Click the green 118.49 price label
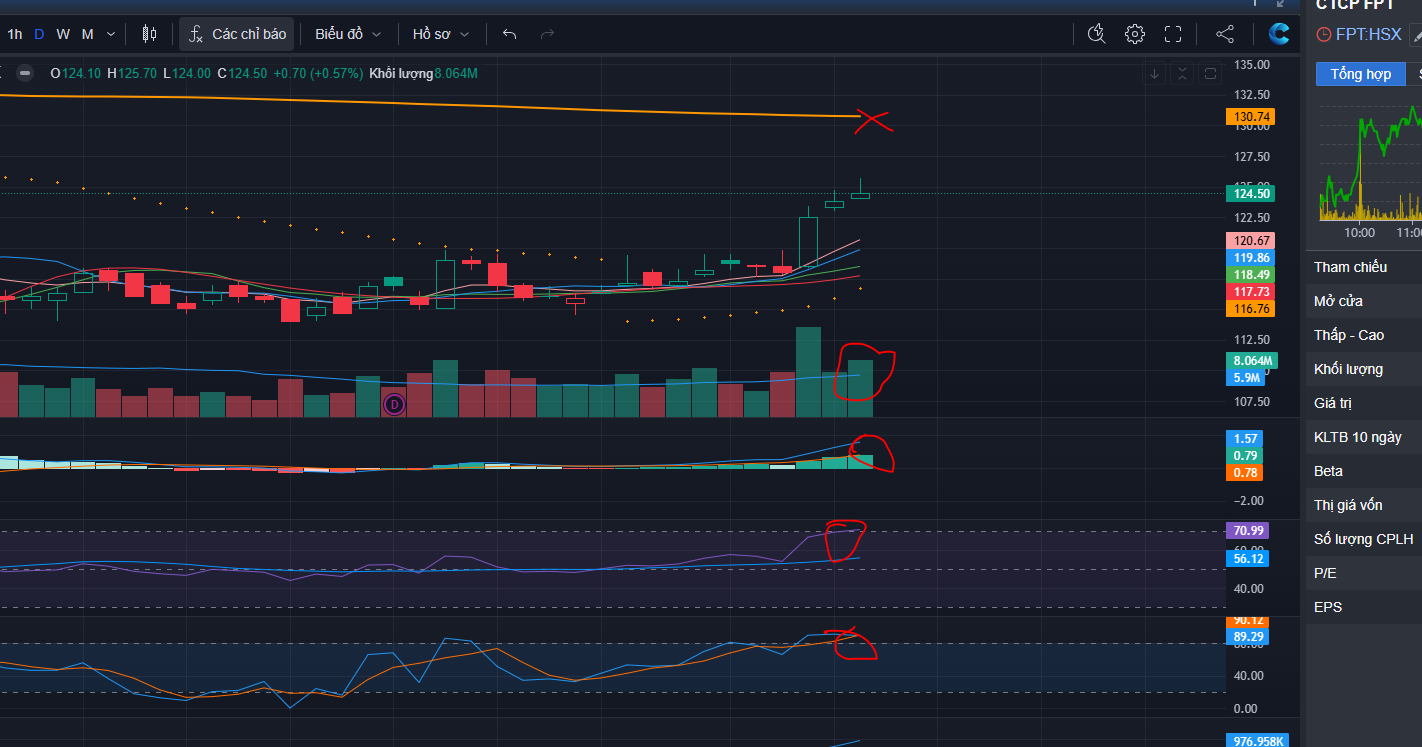 1251,275
